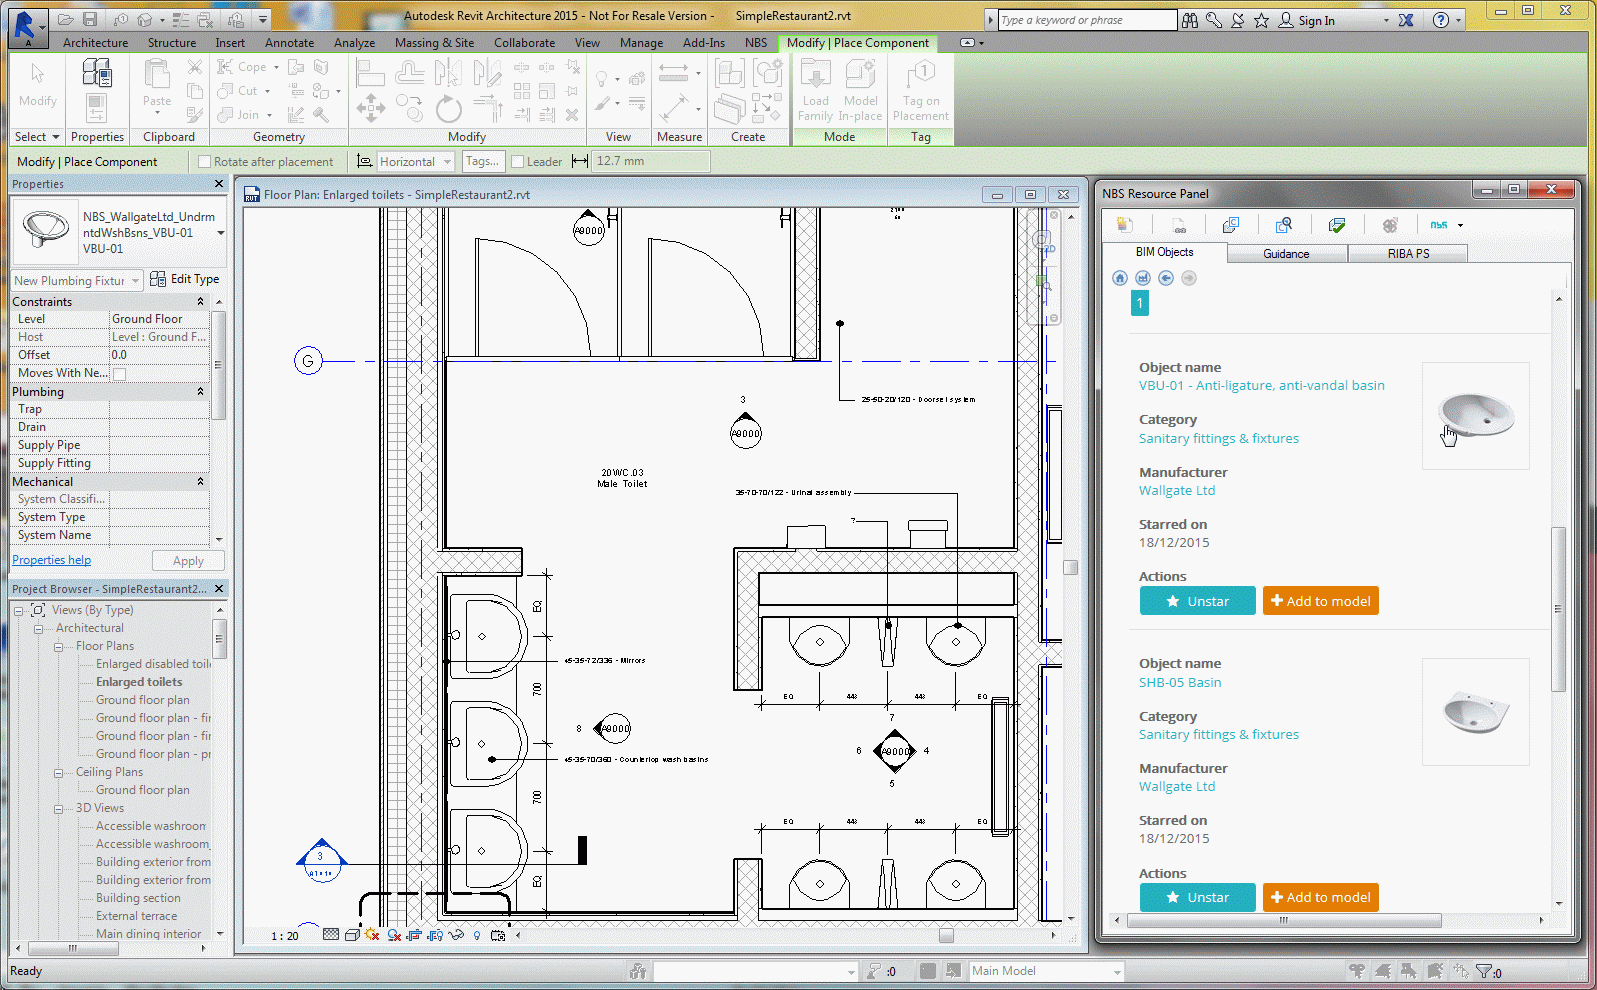Open the Properties help link
Screen dimensions: 1597x990
(x=51, y=560)
